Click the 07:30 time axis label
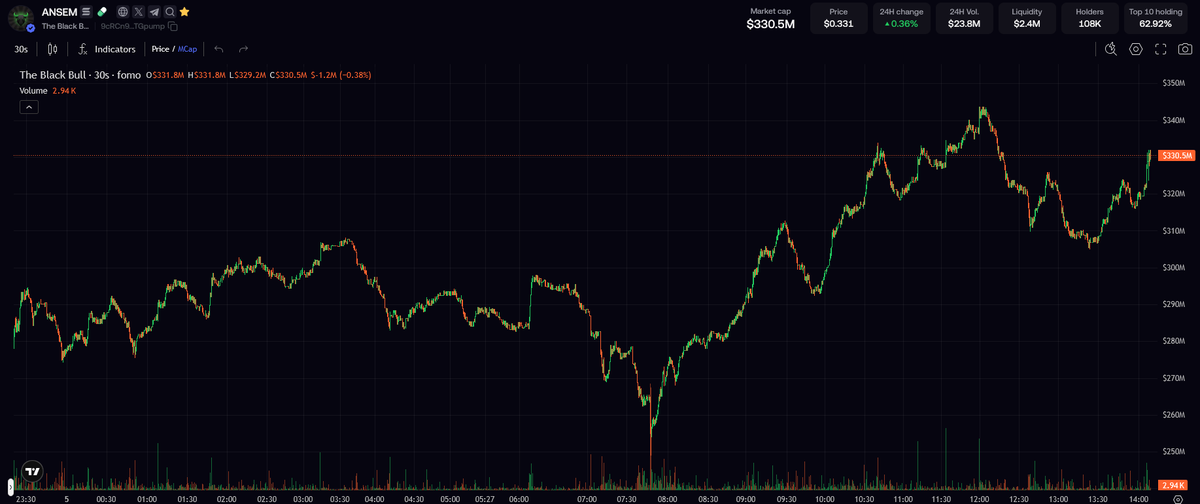 tap(628, 497)
